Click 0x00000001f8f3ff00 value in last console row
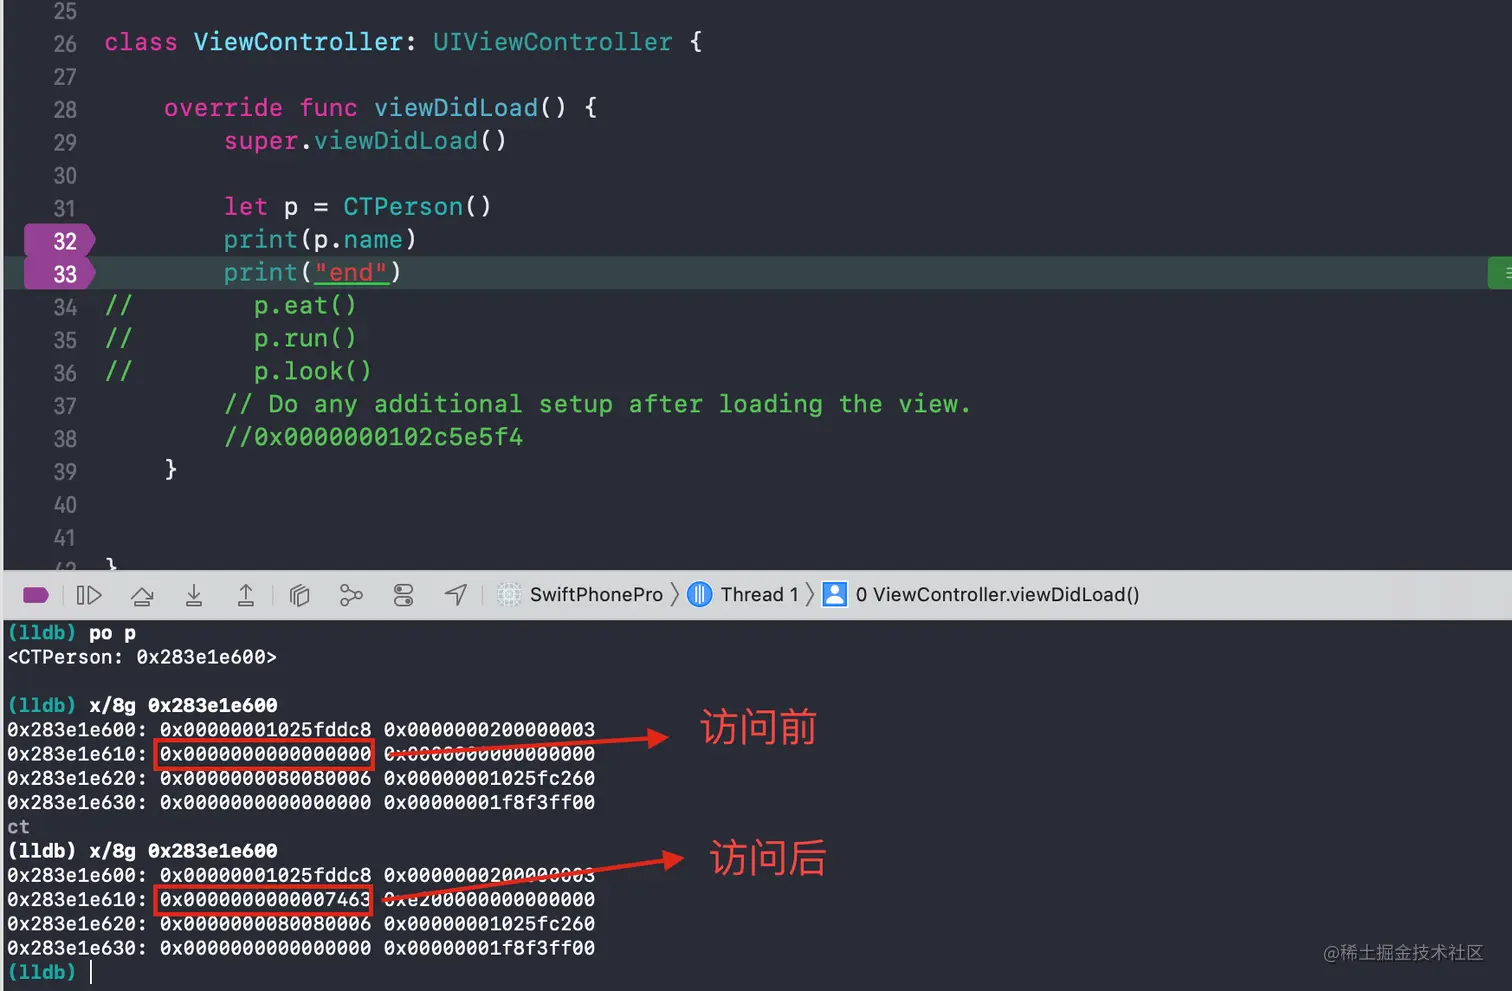 click(489, 948)
